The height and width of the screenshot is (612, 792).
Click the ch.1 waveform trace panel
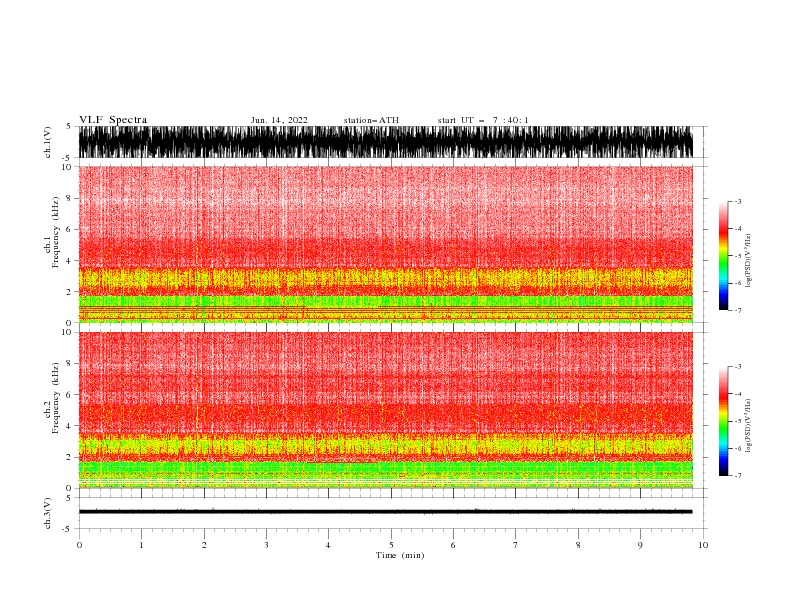pos(386,142)
